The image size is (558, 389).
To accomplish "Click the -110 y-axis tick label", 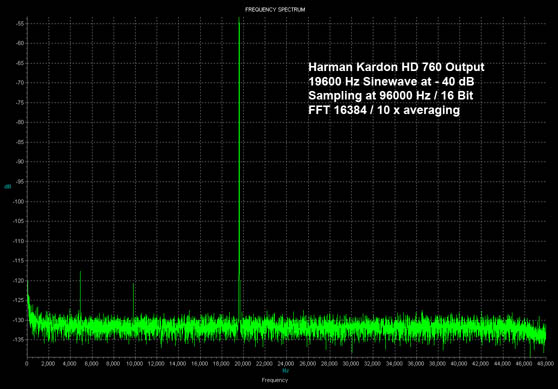I will [x=19, y=241].
